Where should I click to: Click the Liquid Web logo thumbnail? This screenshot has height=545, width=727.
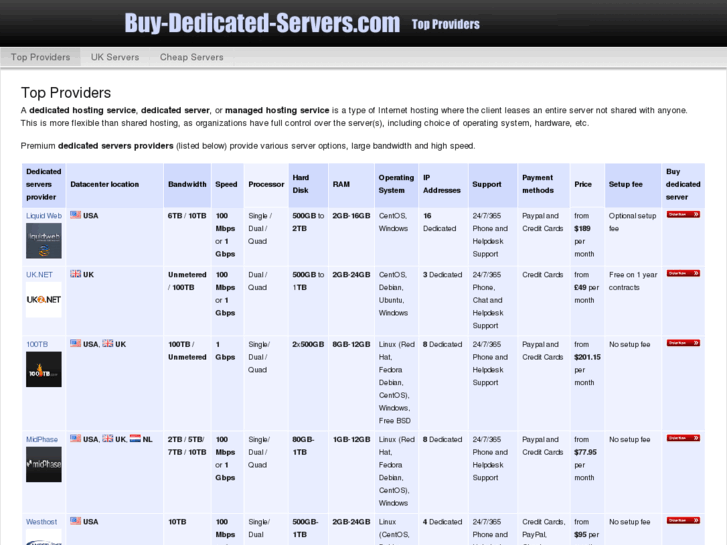(x=44, y=241)
